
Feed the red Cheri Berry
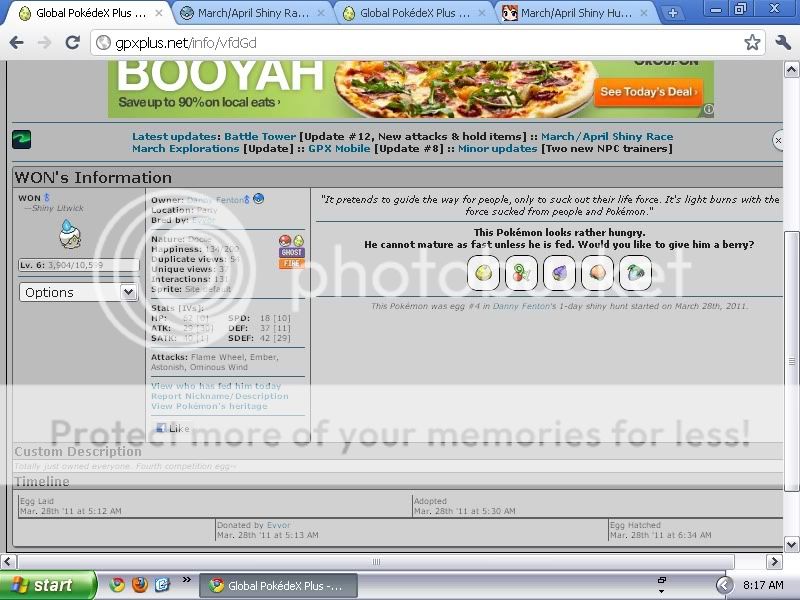(519, 271)
